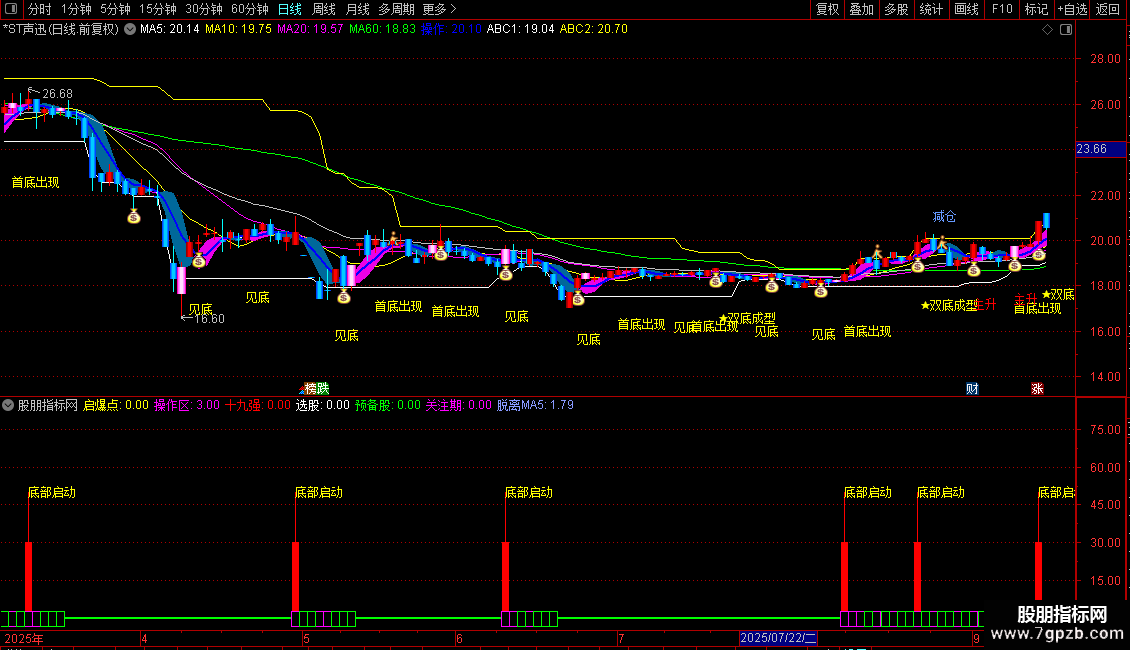The image size is (1130, 650).
Task: Click the 叠加 overlay button
Action: (x=861, y=9)
